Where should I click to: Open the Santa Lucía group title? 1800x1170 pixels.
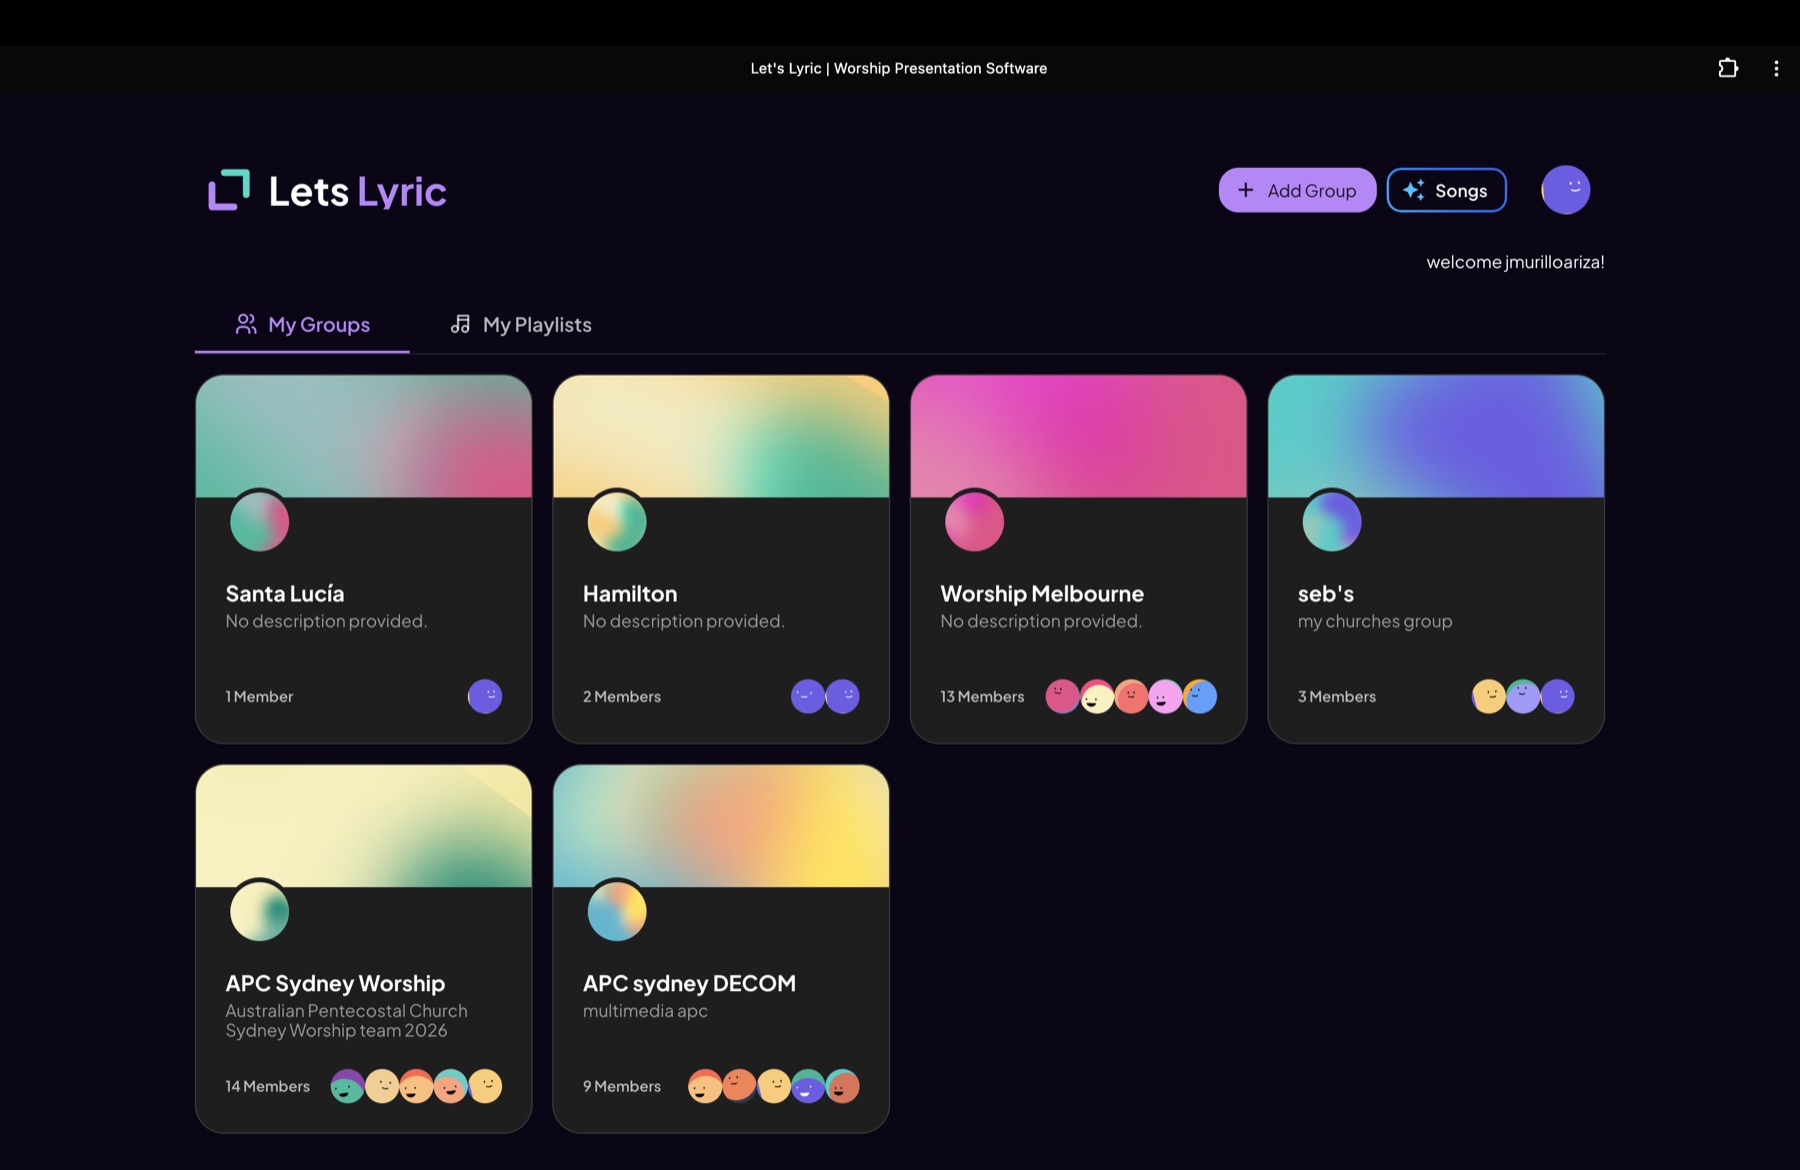tap(285, 594)
